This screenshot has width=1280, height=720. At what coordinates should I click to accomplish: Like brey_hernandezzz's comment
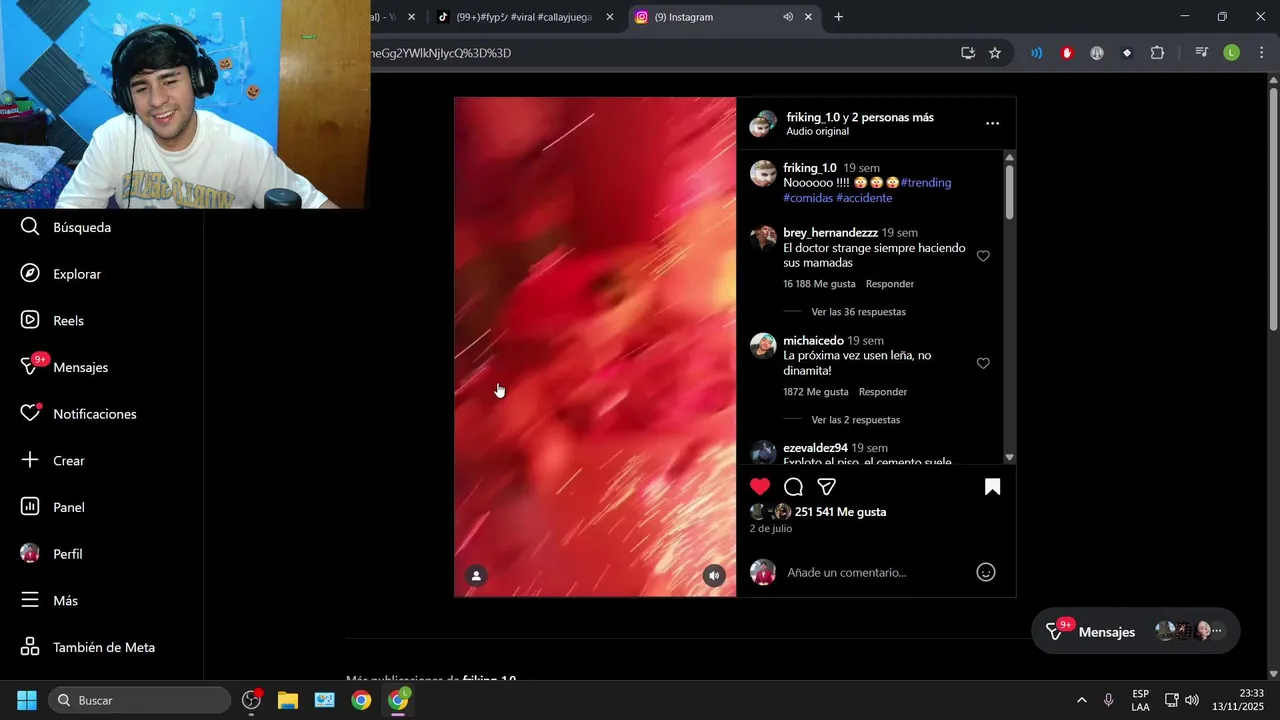point(983,256)
